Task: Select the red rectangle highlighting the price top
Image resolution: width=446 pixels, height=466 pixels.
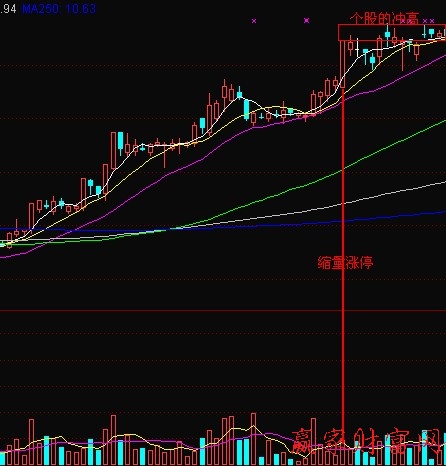Action: [392, 32]
